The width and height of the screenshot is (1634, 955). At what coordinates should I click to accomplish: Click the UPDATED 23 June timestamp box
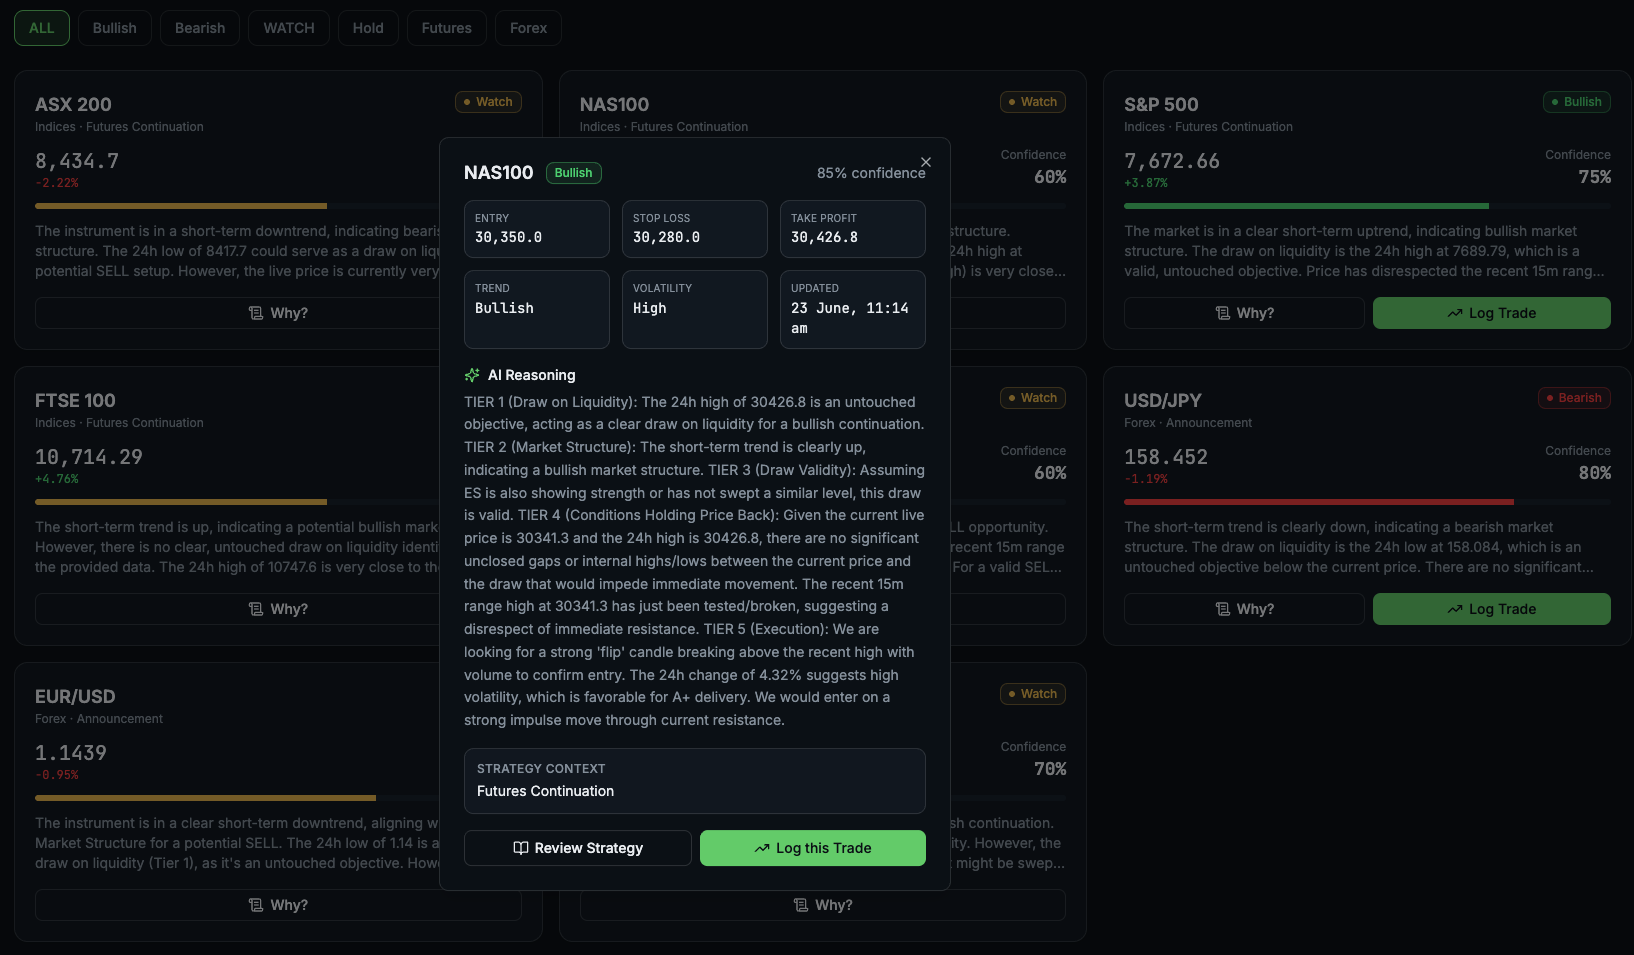[853, 309]
